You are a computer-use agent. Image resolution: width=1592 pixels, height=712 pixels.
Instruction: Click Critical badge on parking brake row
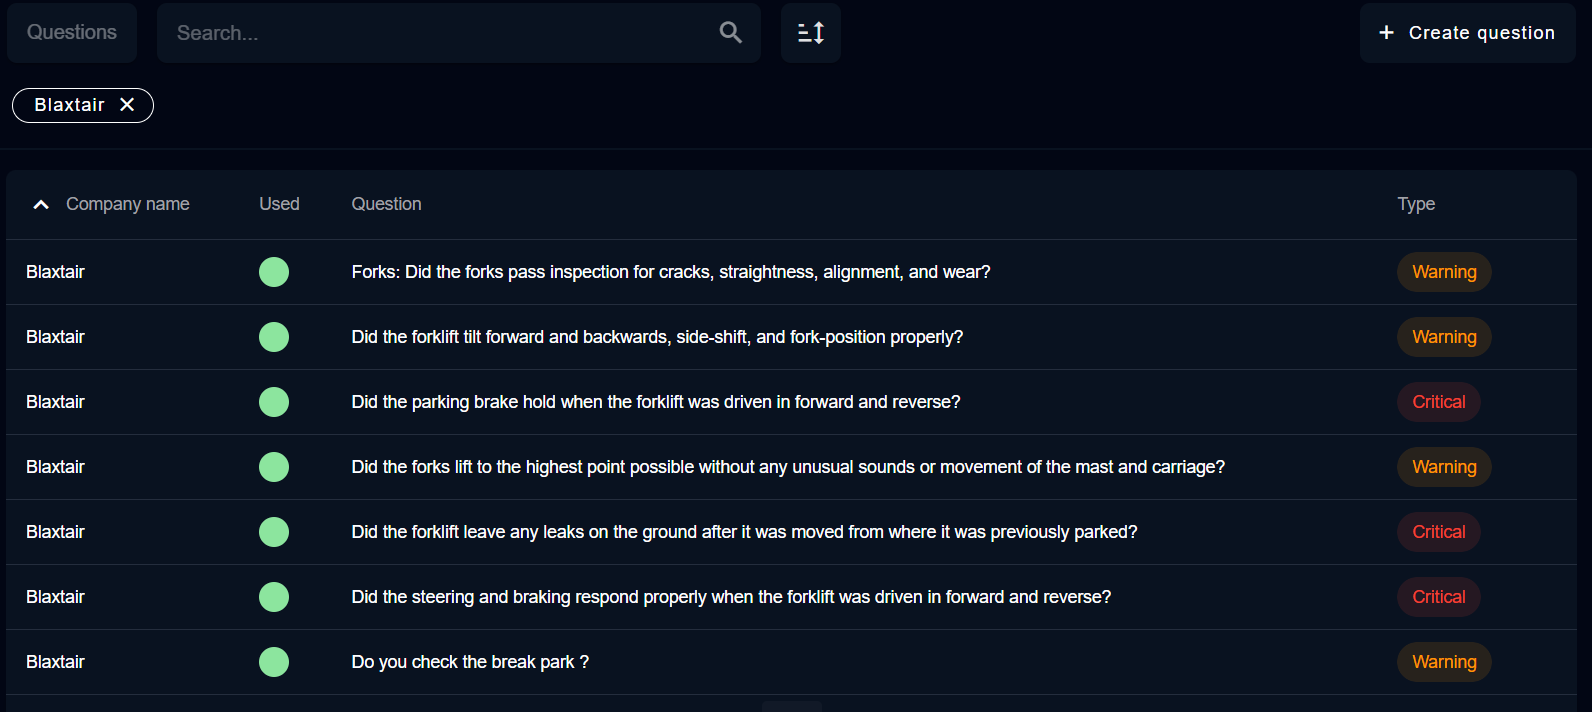click(x=1438, y=402)
